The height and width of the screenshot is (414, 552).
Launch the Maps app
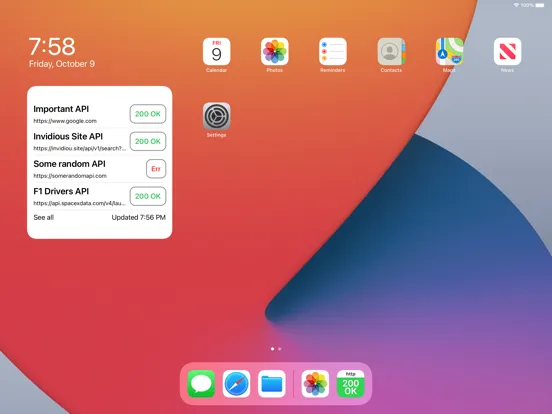click(449, 51)
